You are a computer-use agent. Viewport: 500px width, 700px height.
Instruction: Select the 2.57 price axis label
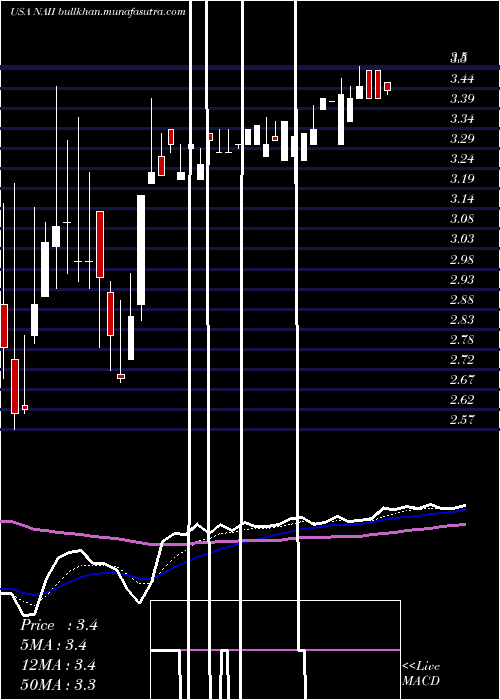click(462, 420)
